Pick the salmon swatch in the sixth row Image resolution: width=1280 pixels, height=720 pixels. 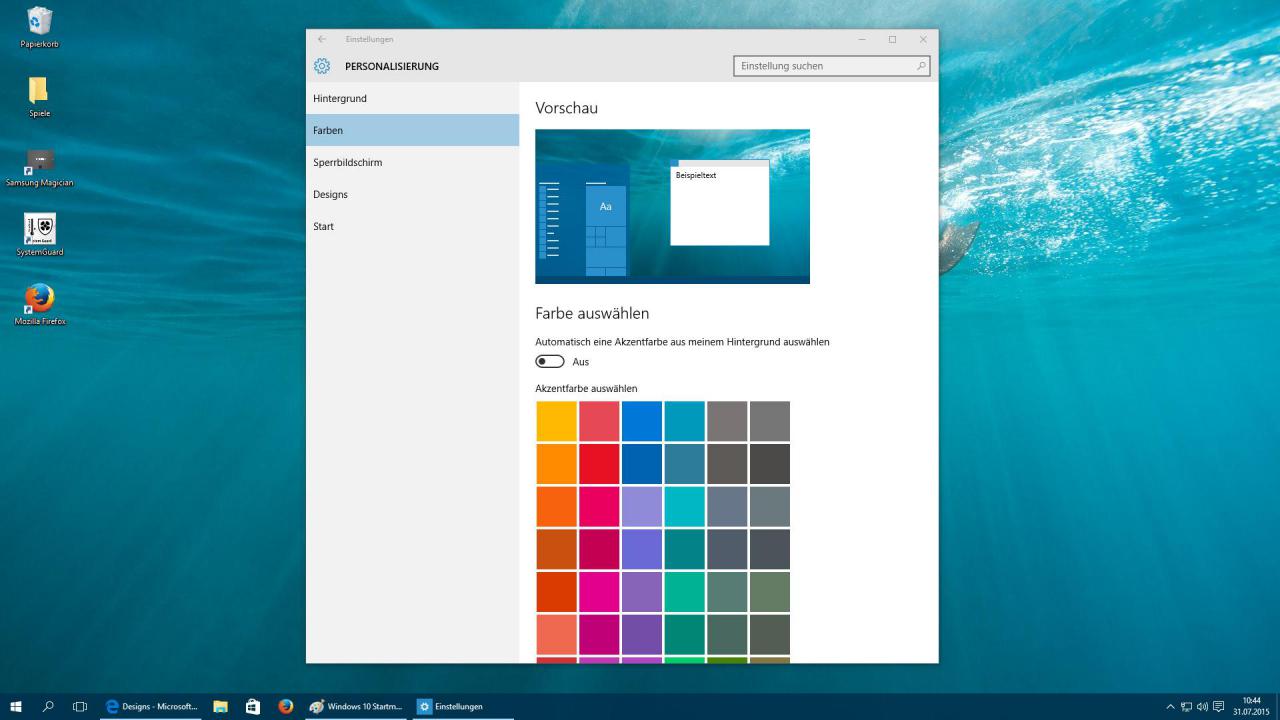click(x=556, y=634)
